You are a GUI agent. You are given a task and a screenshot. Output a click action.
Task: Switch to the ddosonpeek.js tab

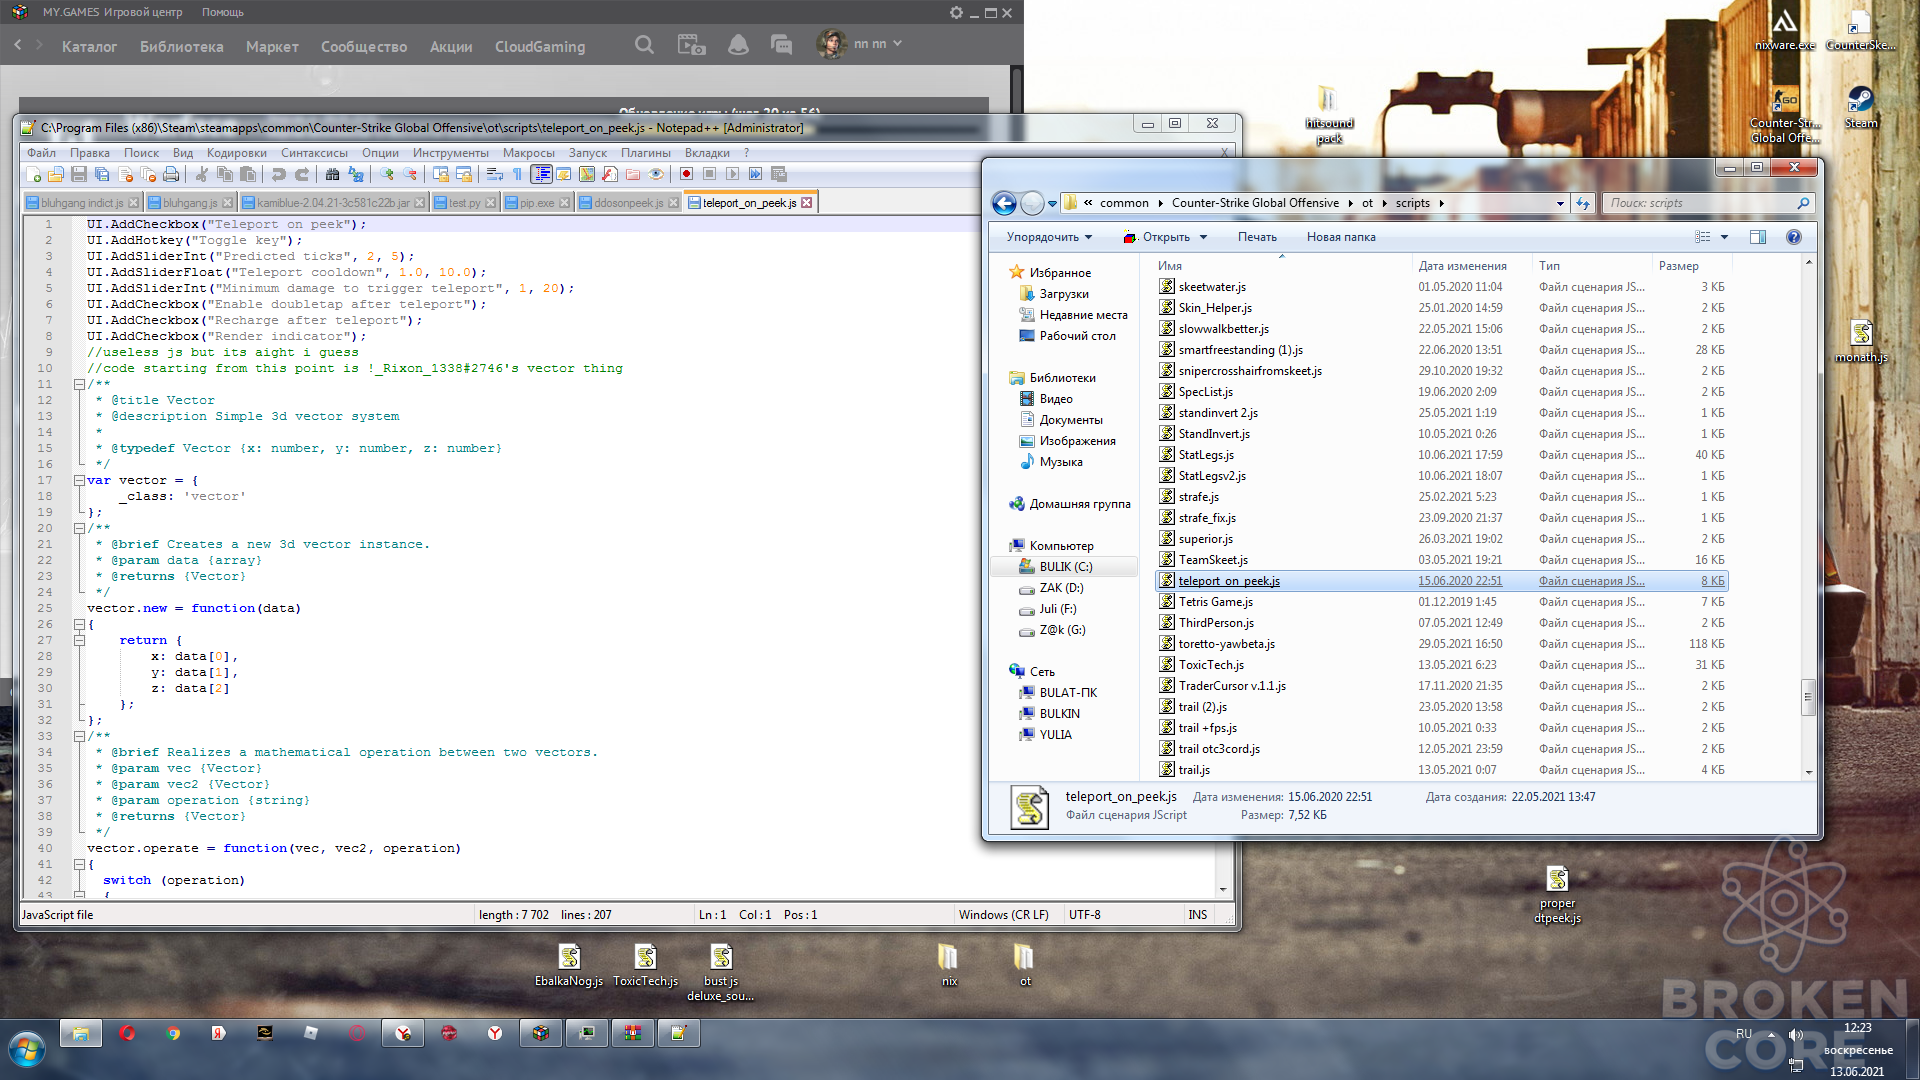point(629,203)
